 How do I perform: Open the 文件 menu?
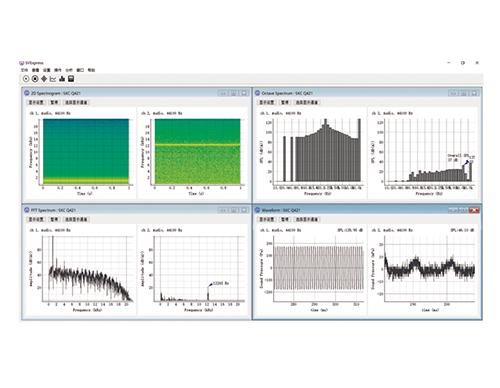tap(24, 70)
